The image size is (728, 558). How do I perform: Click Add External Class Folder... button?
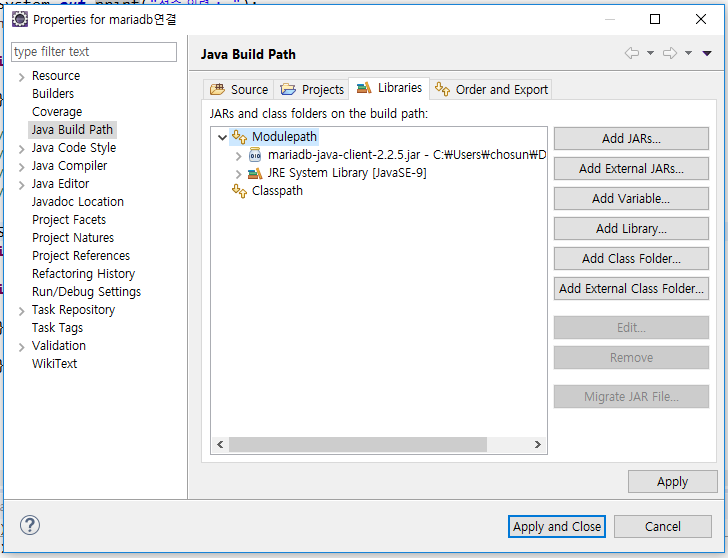(631, 288)
